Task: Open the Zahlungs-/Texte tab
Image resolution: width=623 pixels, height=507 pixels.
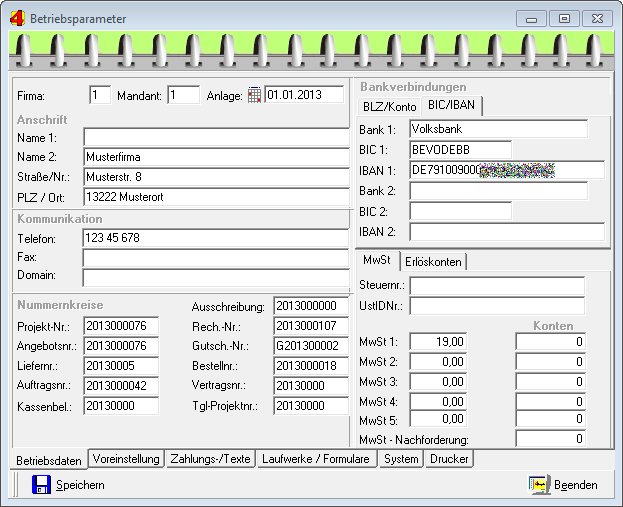Action: 211,459
